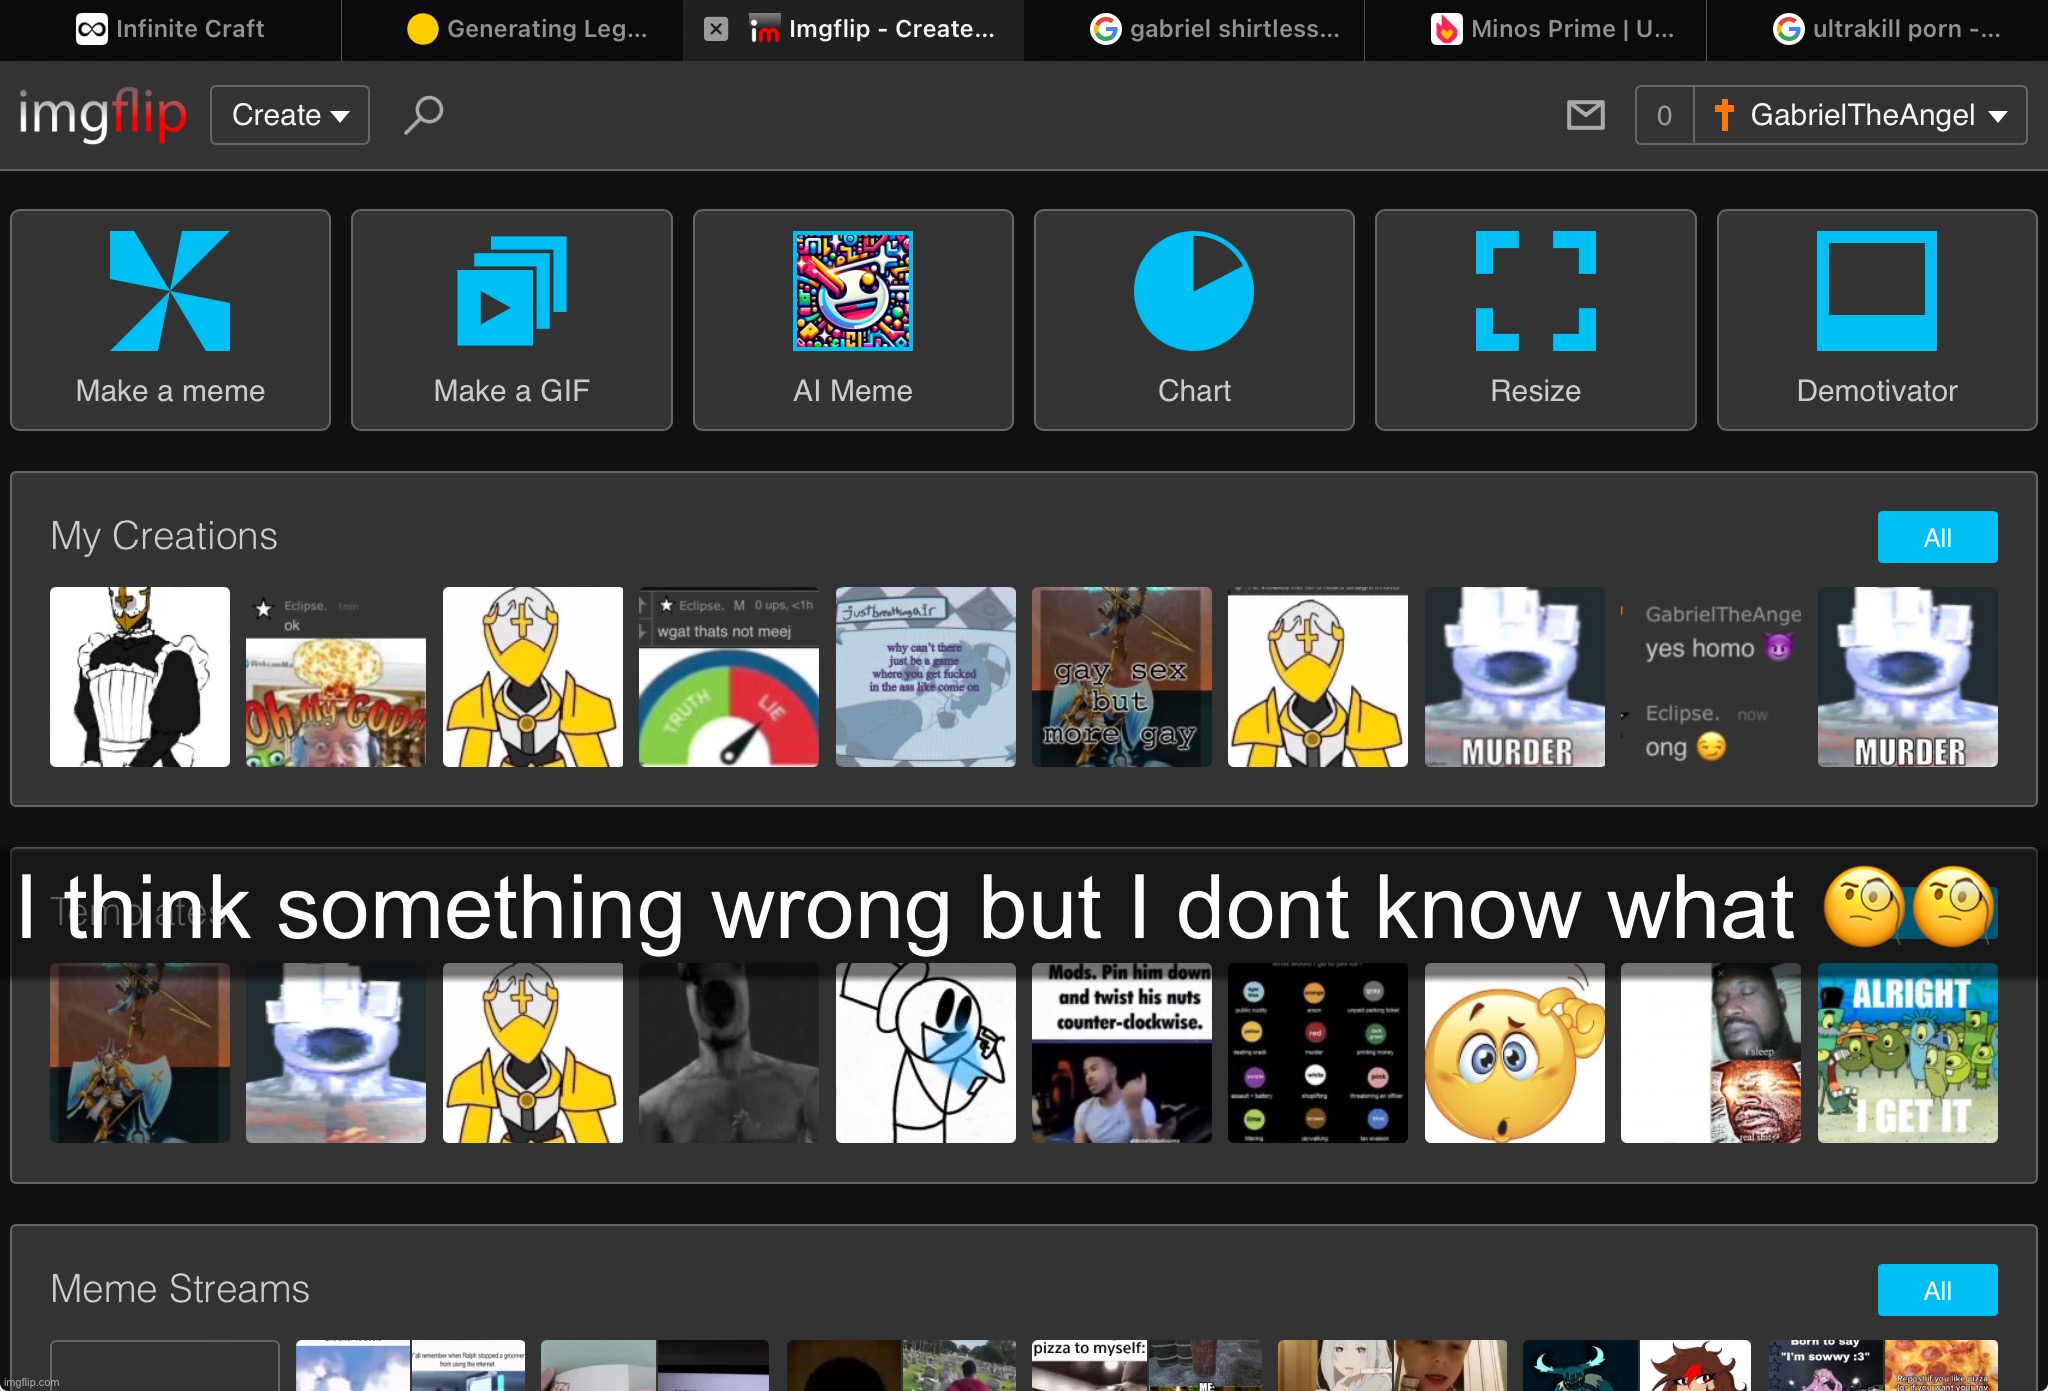Select the 'Mods, Pin him down' template
Screen dimensions: 2048x1391
(1122, 1053)
